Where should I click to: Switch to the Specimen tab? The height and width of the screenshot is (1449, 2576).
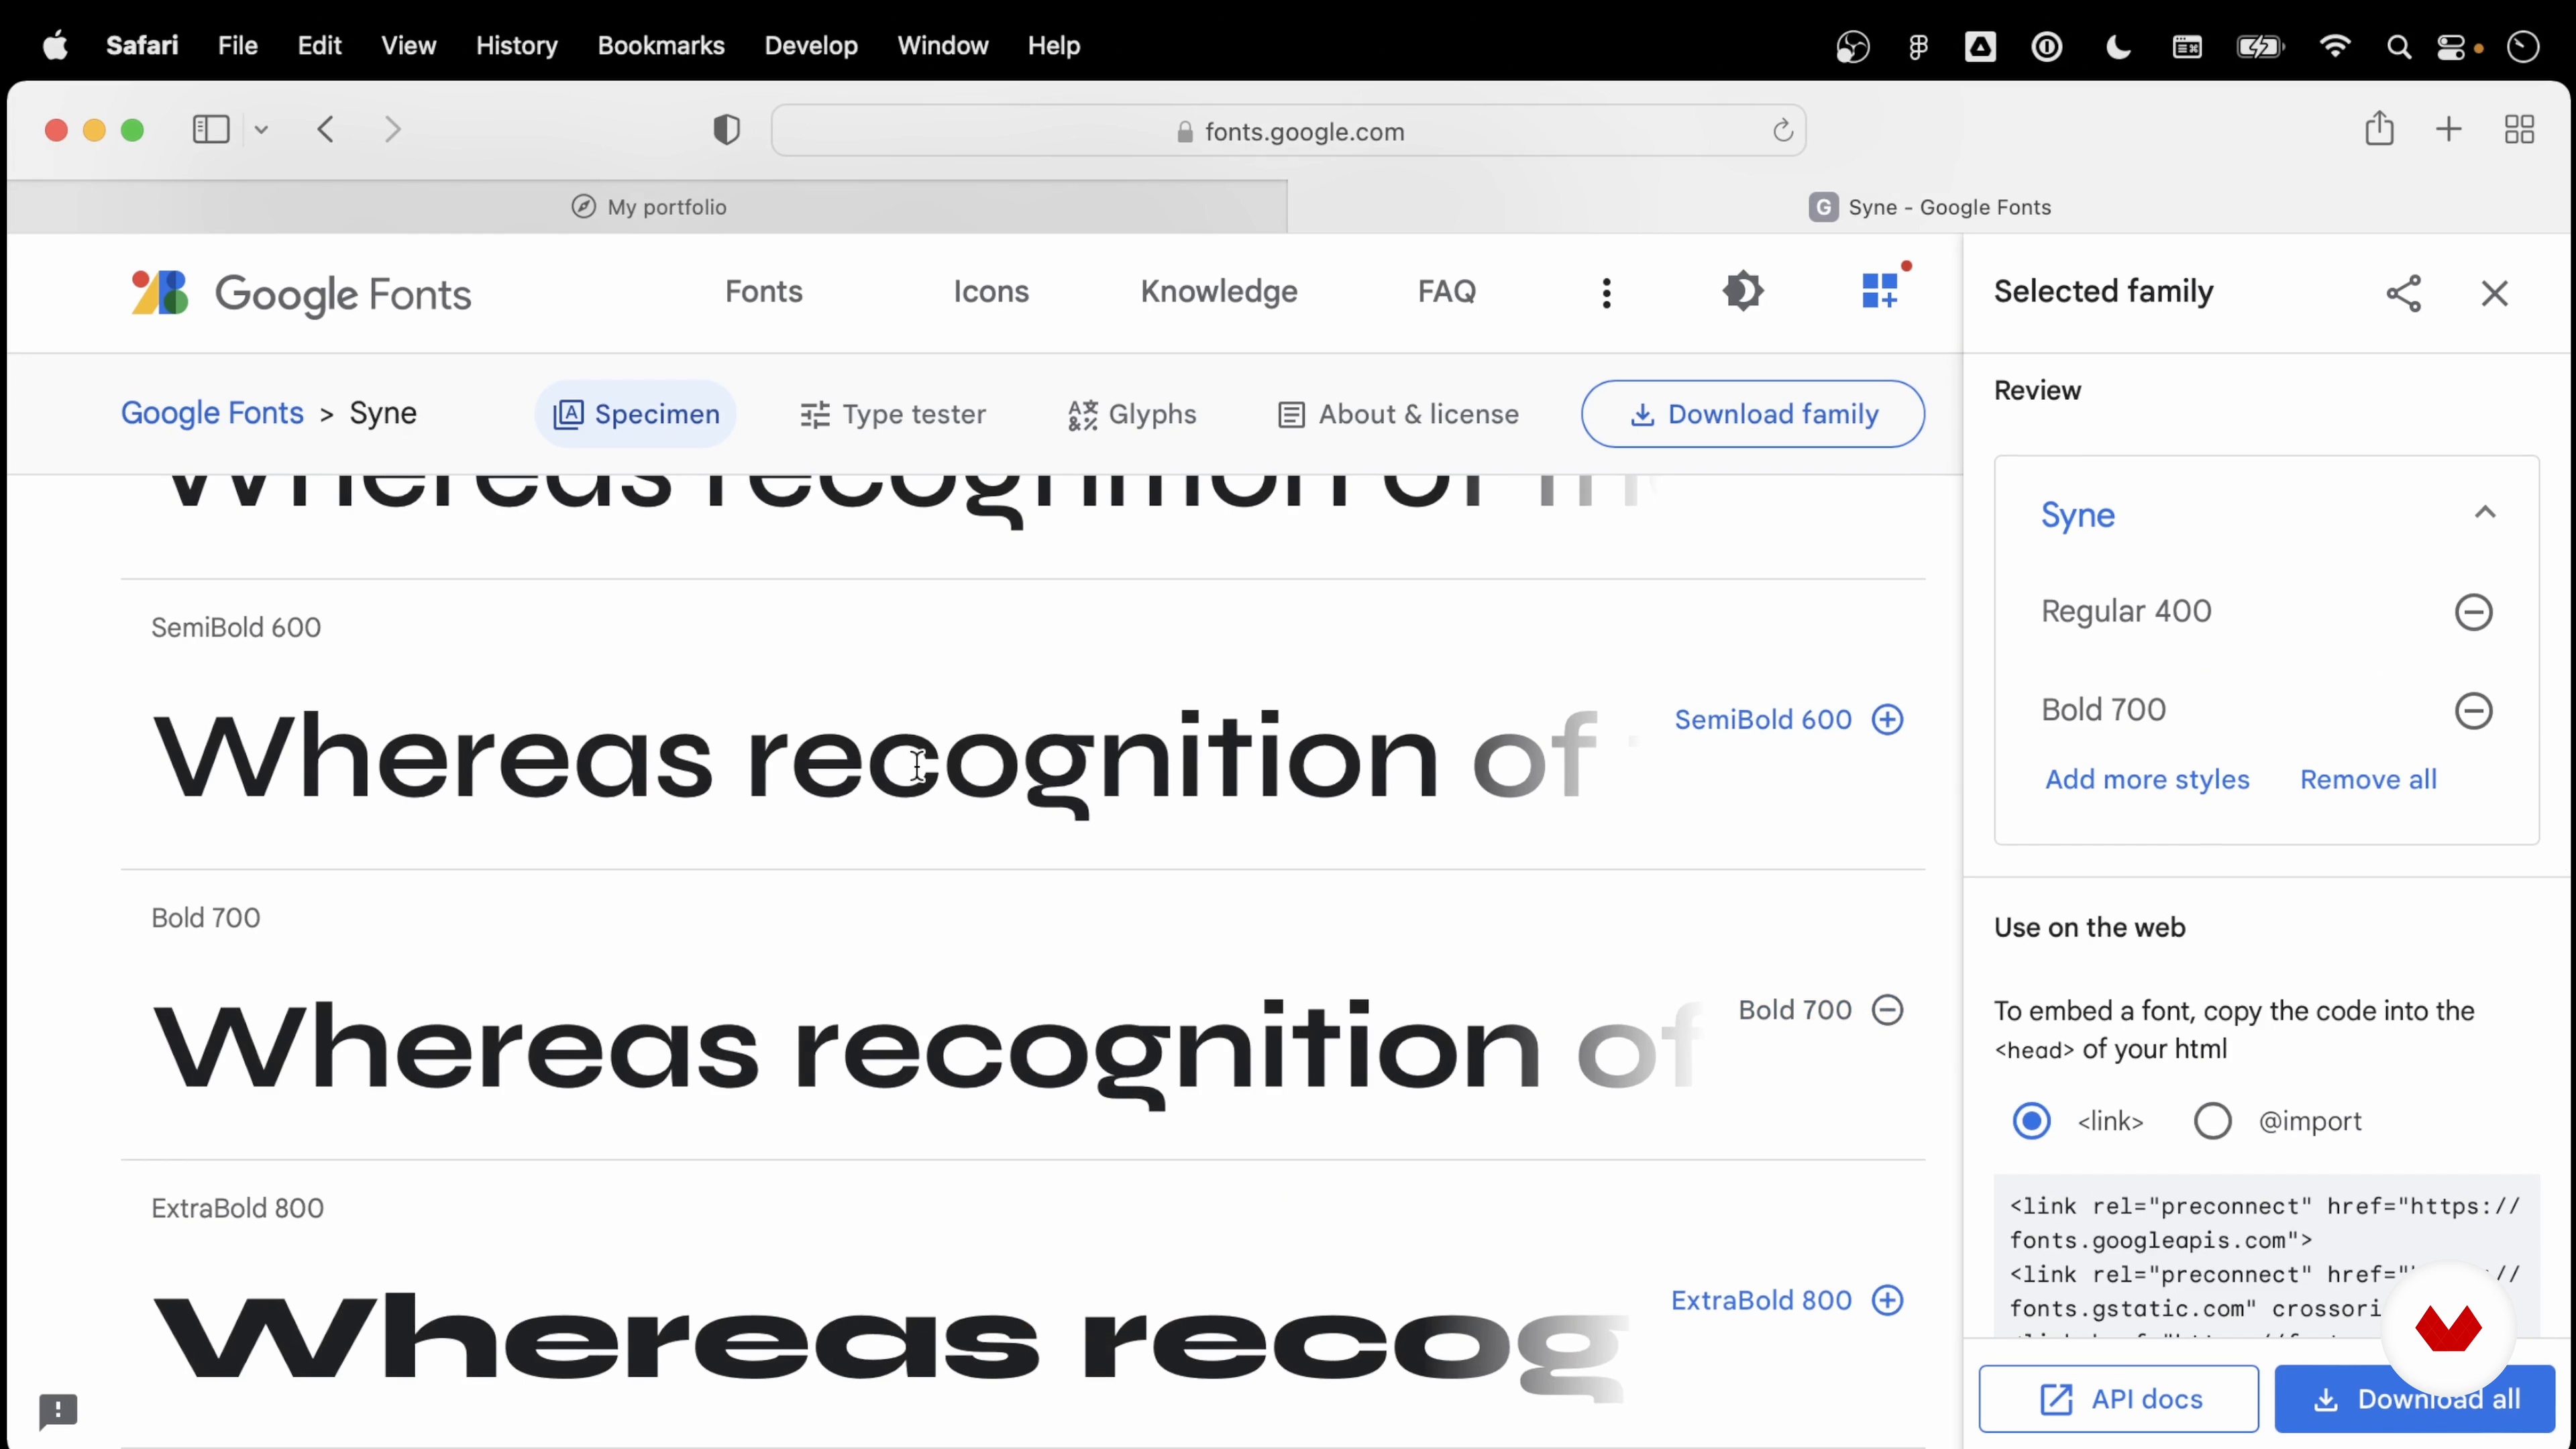point(636,414)
